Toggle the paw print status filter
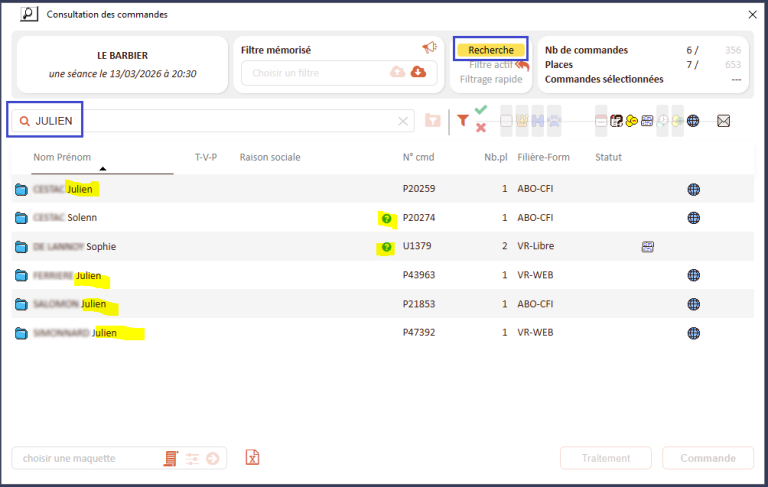This screenshot has height=487, width=768. 554,121
